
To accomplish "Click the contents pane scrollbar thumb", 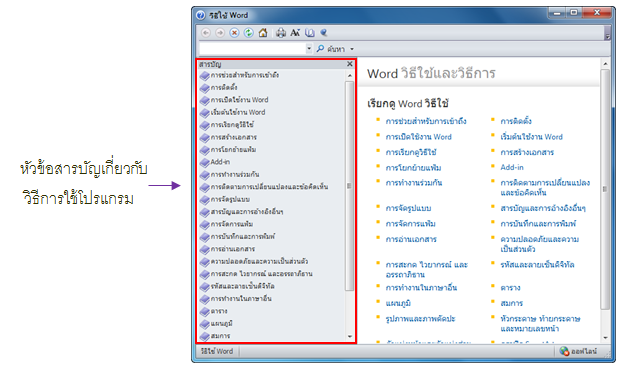I will (x=349, y=186).
